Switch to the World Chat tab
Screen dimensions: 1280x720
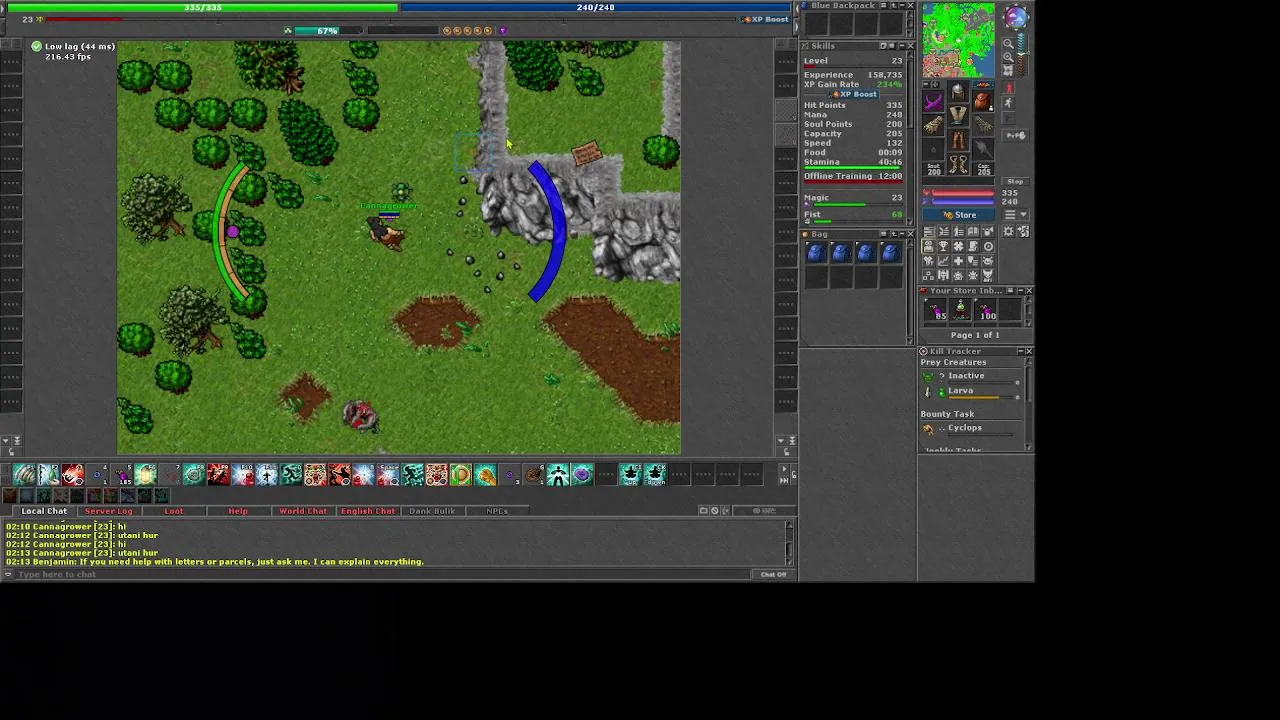pos(303,511)
